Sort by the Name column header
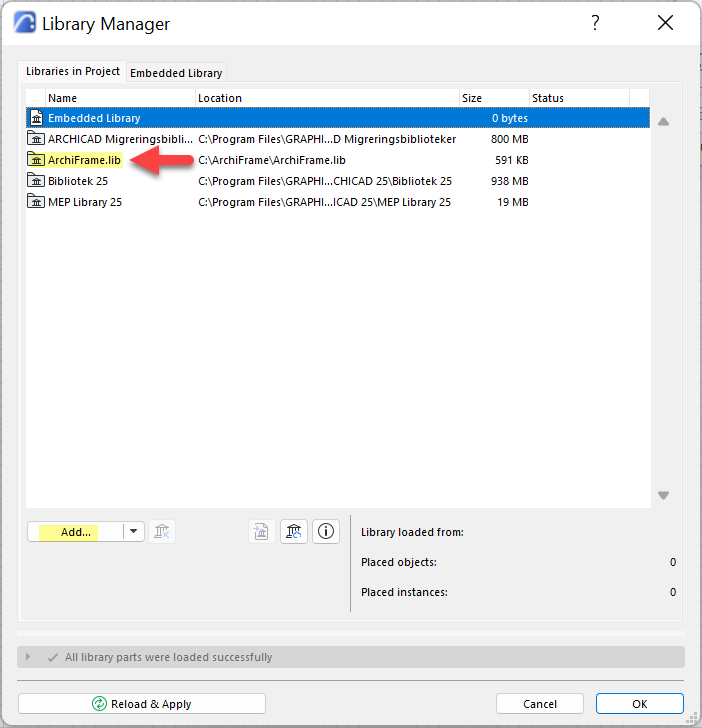 pos(120,98)
